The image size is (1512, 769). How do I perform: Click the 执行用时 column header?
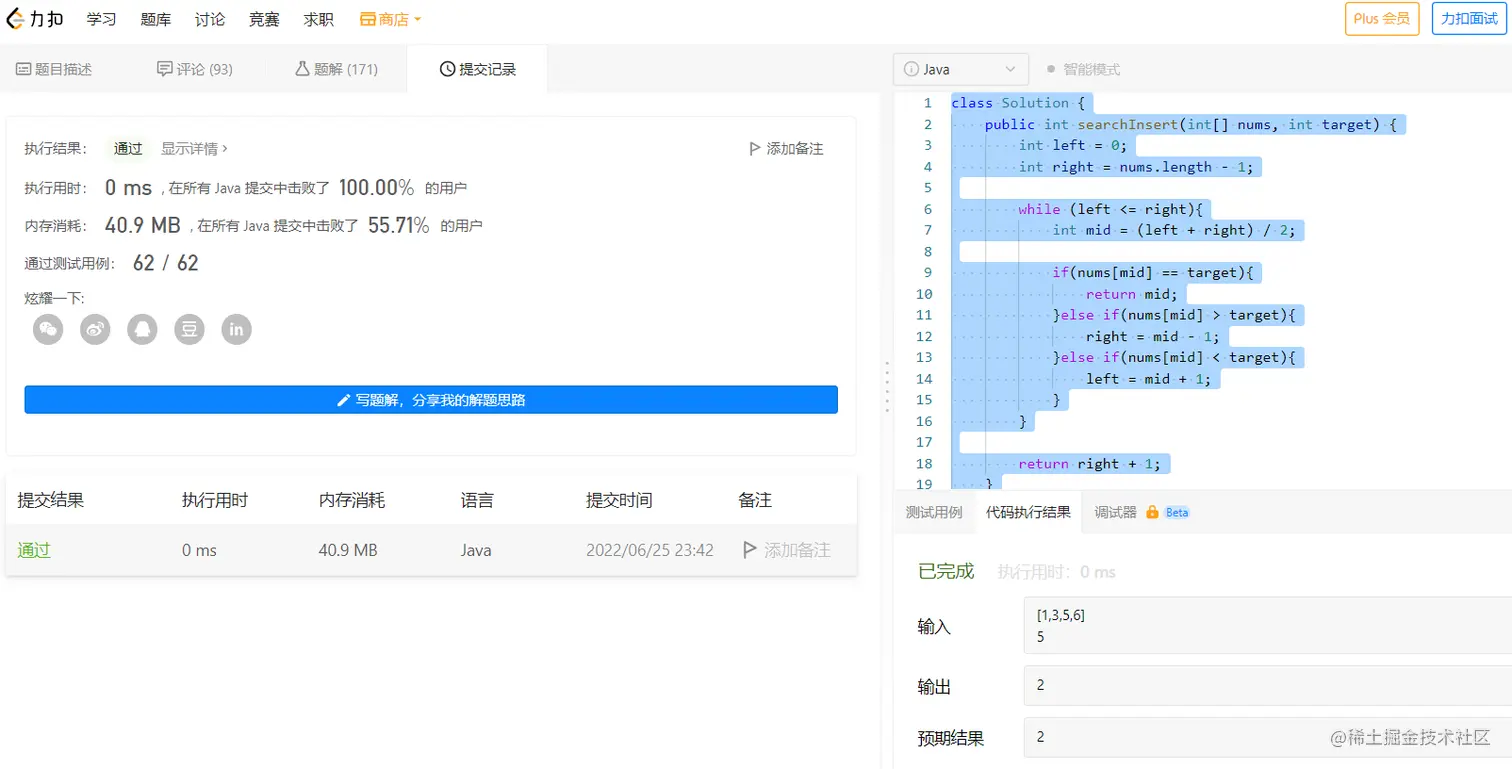click(x=215, y=500)
